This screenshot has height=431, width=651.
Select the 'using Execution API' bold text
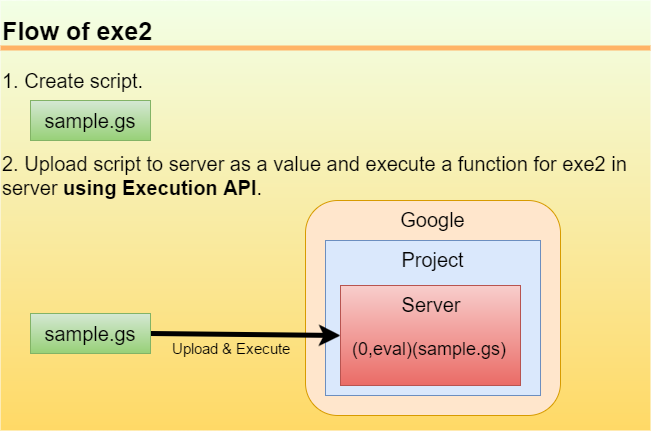pyautogui.click(x=159, y=188)
